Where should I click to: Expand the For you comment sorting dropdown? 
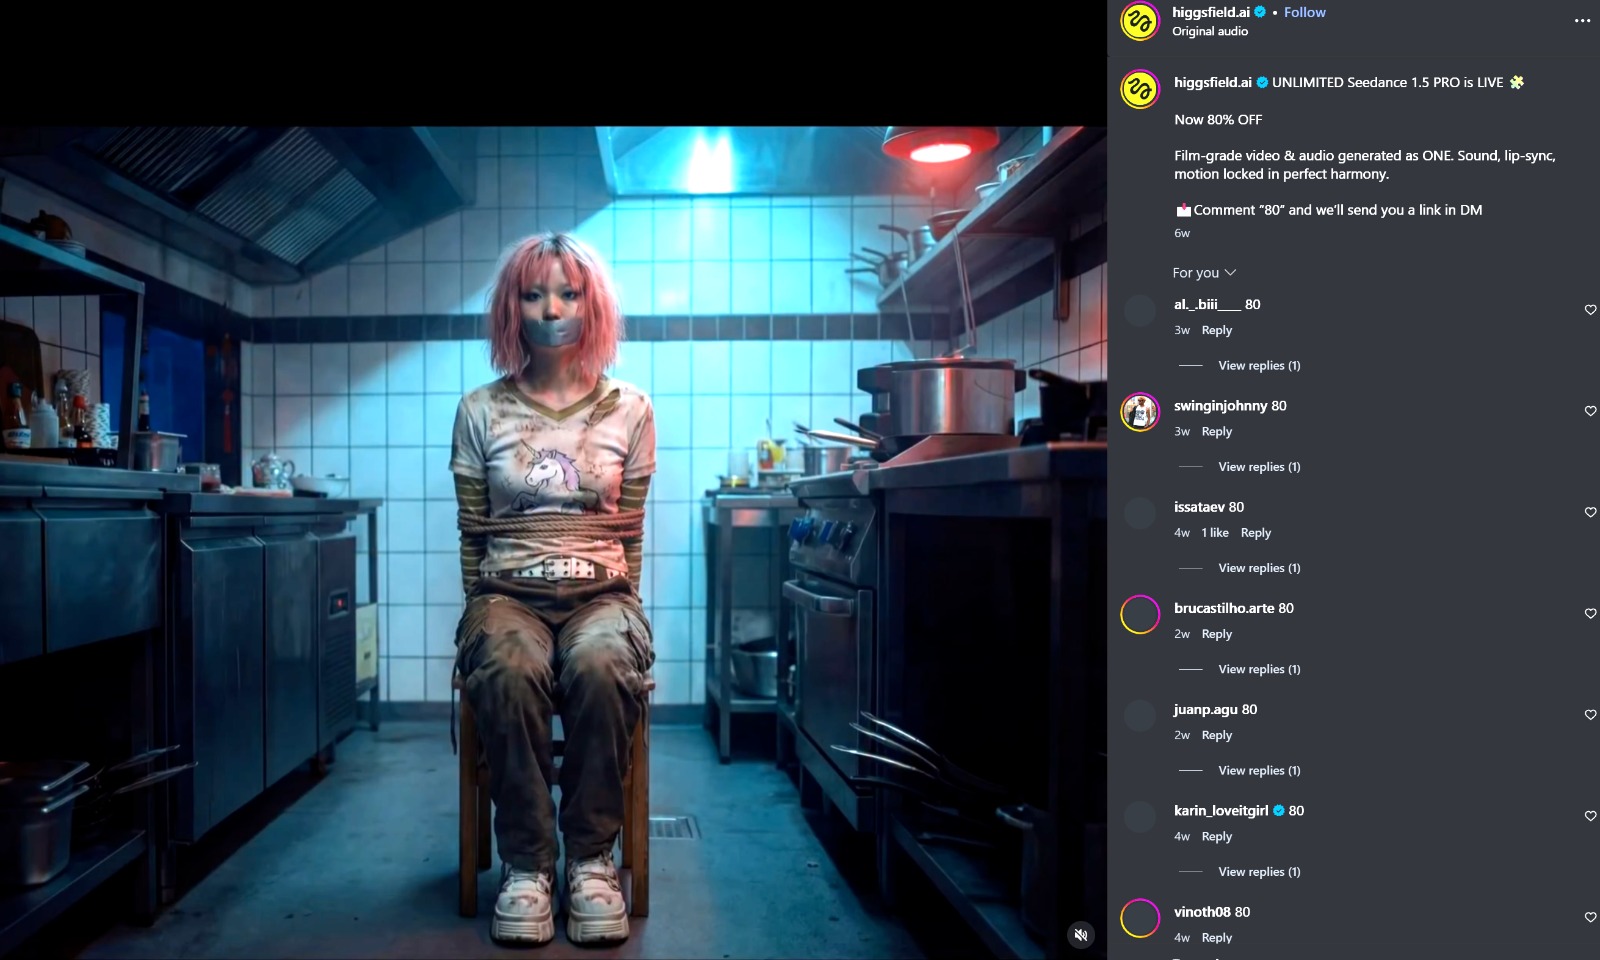coord(1204,273)
